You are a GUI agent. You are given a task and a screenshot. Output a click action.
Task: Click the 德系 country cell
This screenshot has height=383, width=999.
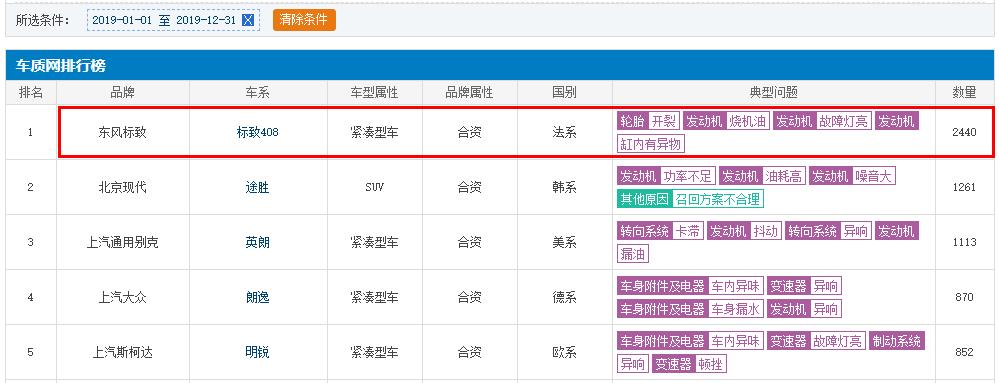point(564,297)
